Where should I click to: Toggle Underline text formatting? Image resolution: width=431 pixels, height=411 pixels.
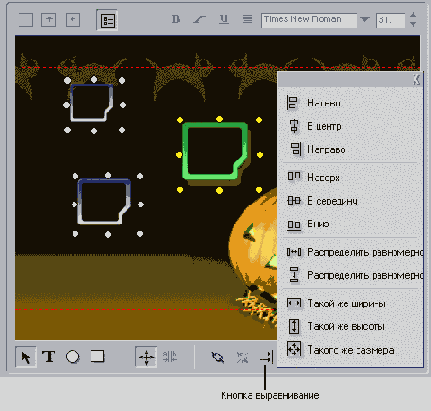pos(224,19)
